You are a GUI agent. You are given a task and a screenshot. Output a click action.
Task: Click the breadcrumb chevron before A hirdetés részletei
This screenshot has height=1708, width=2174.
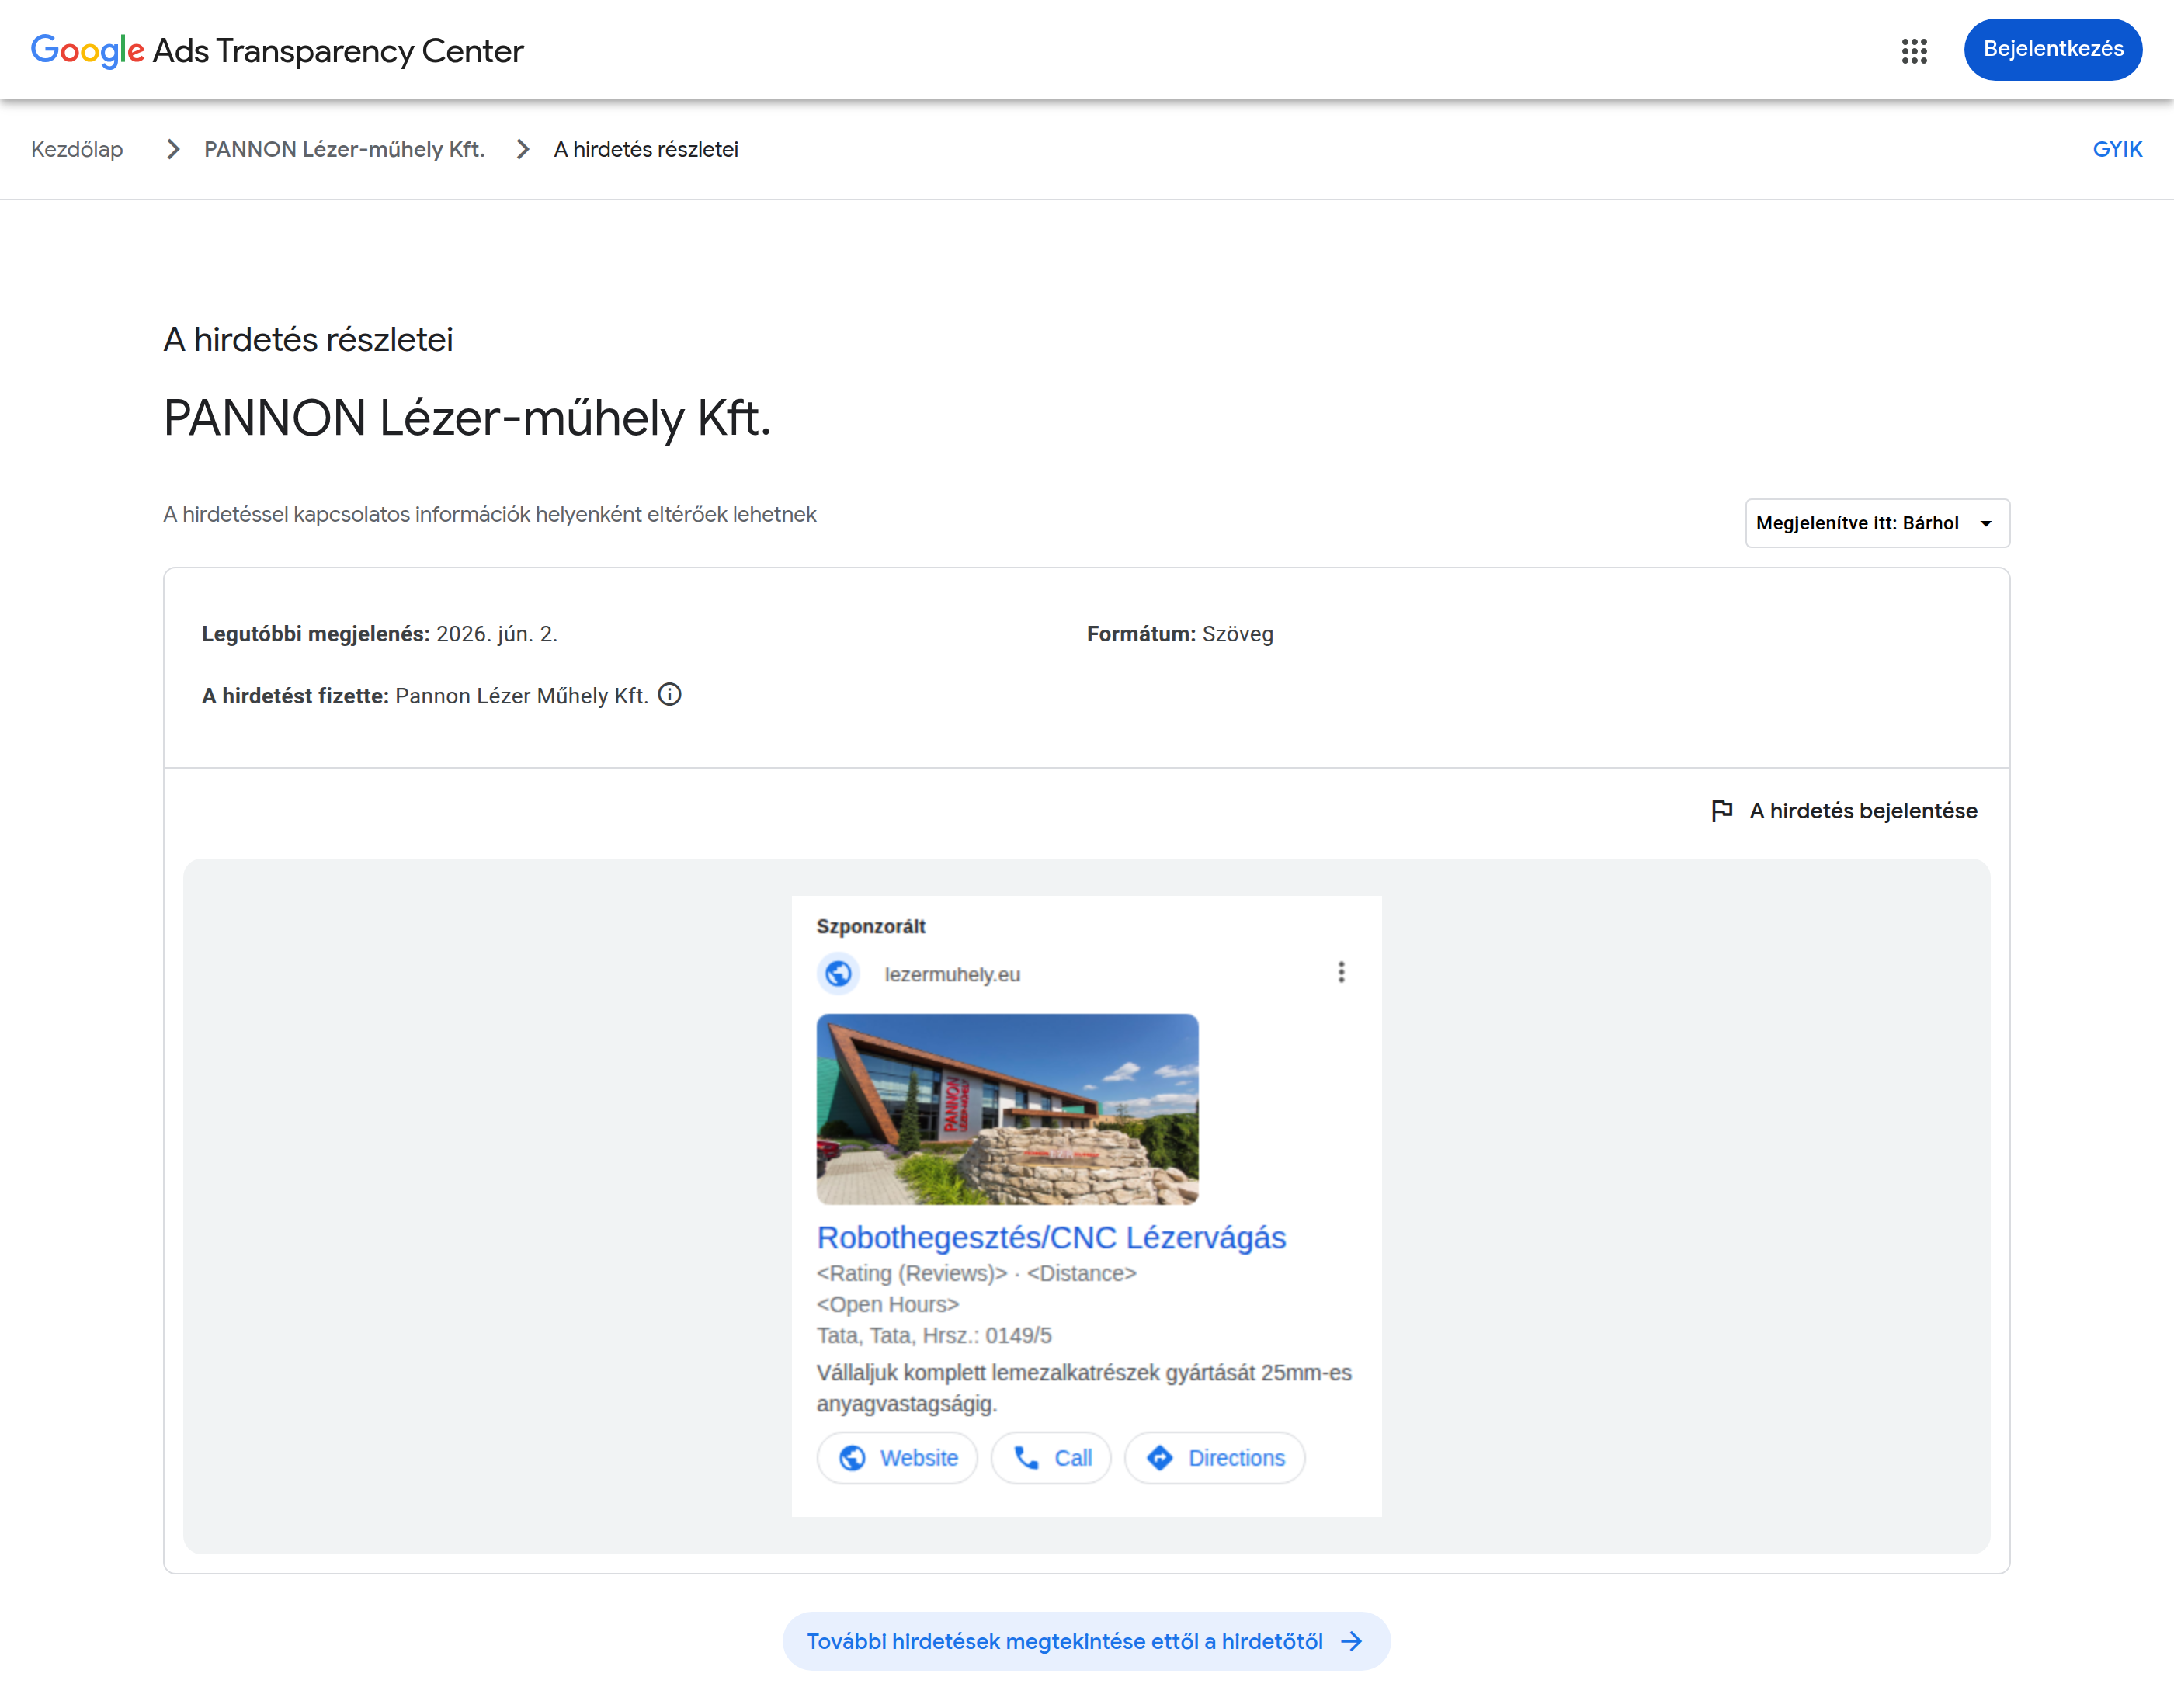coord(522,149)
